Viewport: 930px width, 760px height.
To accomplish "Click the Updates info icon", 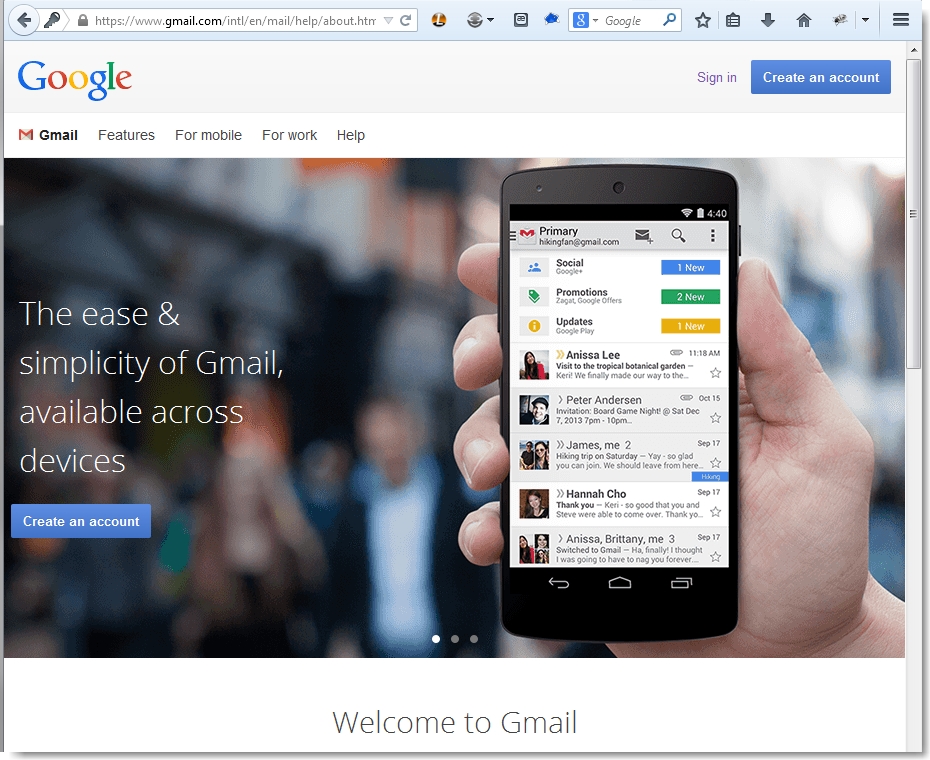I will [x=534, y=326].
